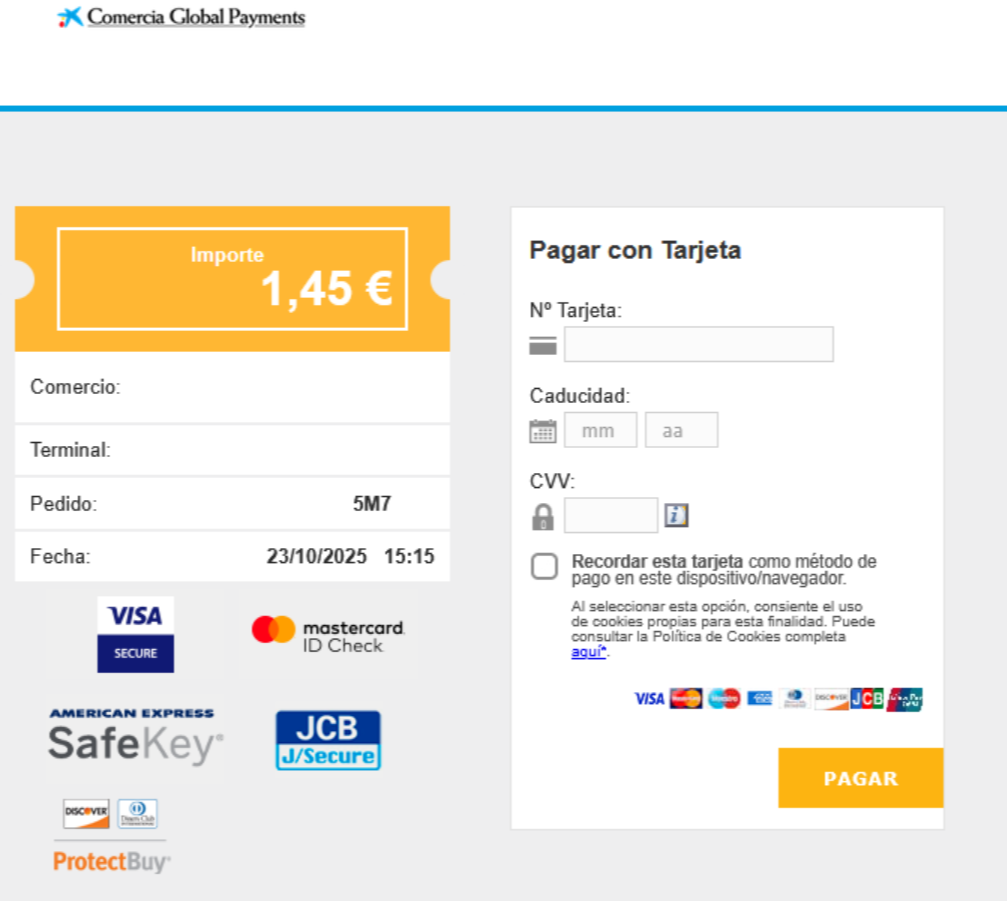The image size is (1007, 901).
Task: Click the Discover ProtectBuy logo
Action: click(x=111, y=836)
